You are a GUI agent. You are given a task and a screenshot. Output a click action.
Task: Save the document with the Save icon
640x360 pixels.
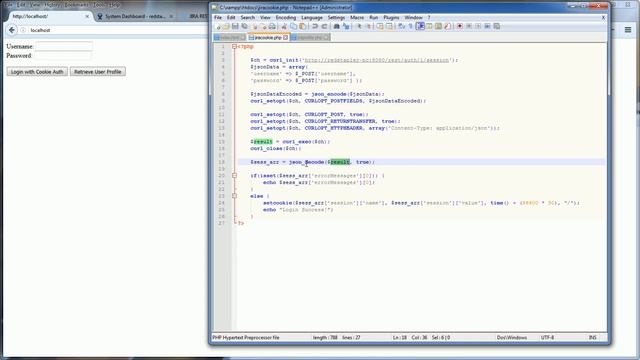pyautogui.click(x=235, y=27)
